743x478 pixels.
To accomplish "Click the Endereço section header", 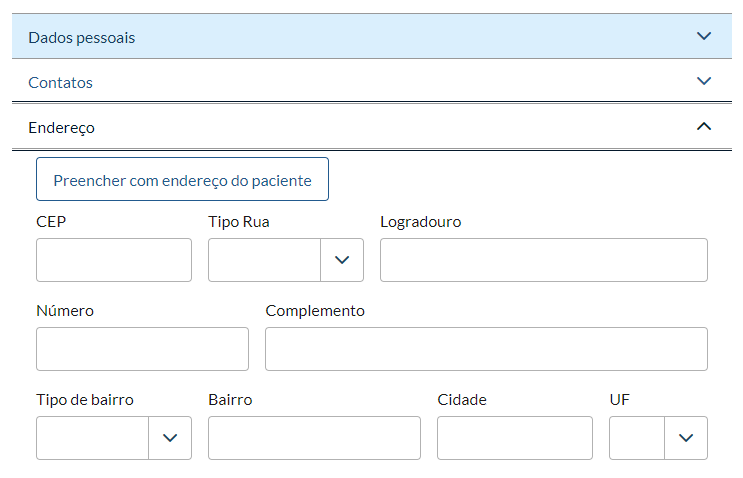I will [62, 127].
